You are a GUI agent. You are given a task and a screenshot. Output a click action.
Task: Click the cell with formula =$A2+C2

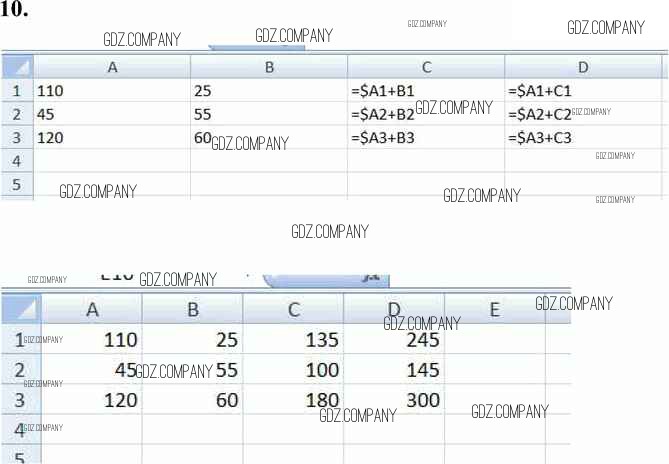click(x=583, y=113)
